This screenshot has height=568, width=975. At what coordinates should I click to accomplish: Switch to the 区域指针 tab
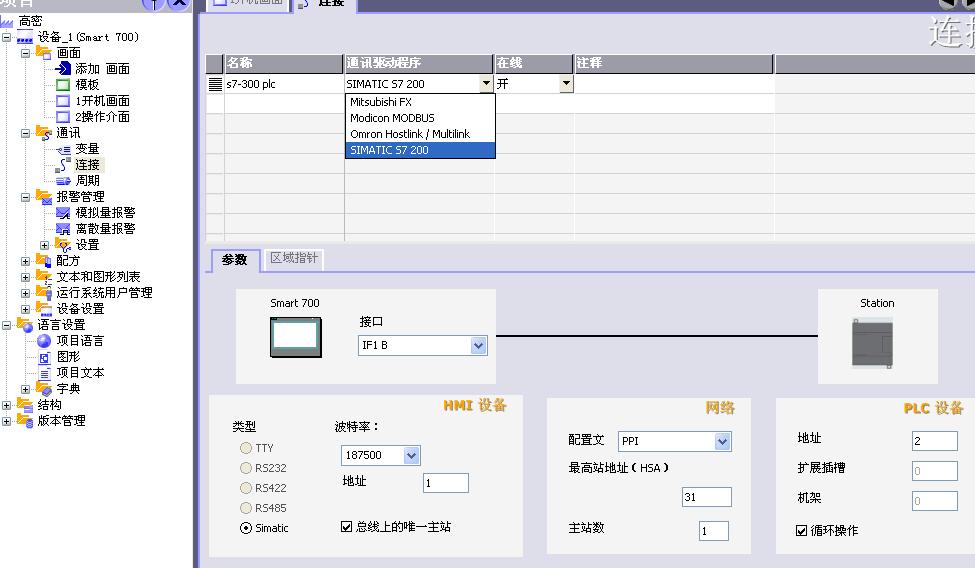coord(293,258)
